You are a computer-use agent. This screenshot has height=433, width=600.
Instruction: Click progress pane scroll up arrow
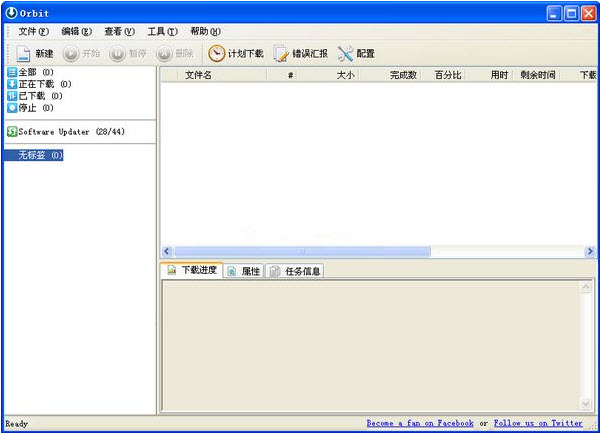point(585,288)
